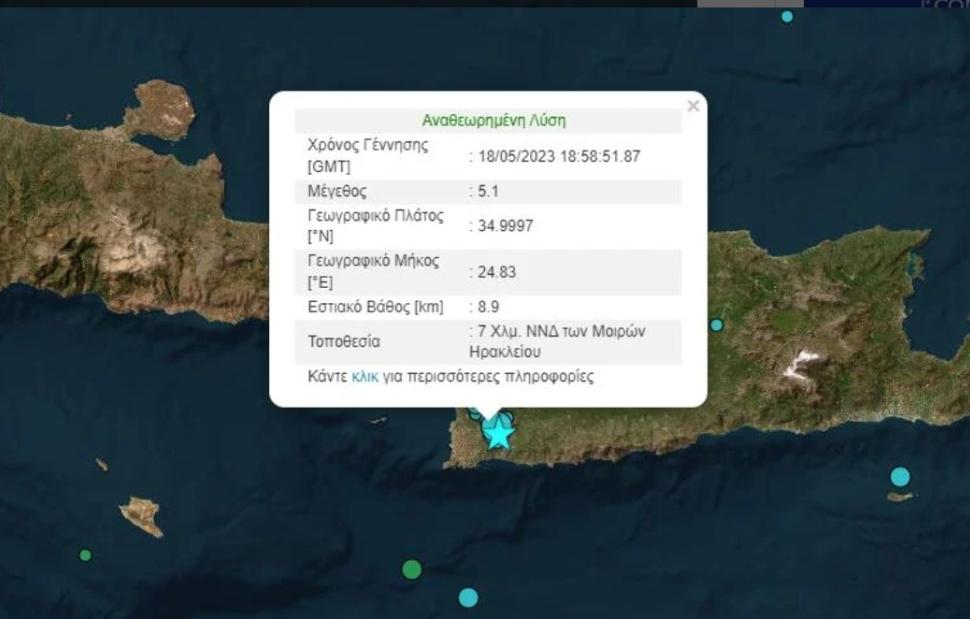Click the focal depth value 8.9
970x619 pixels.
(x=490, y=306)
